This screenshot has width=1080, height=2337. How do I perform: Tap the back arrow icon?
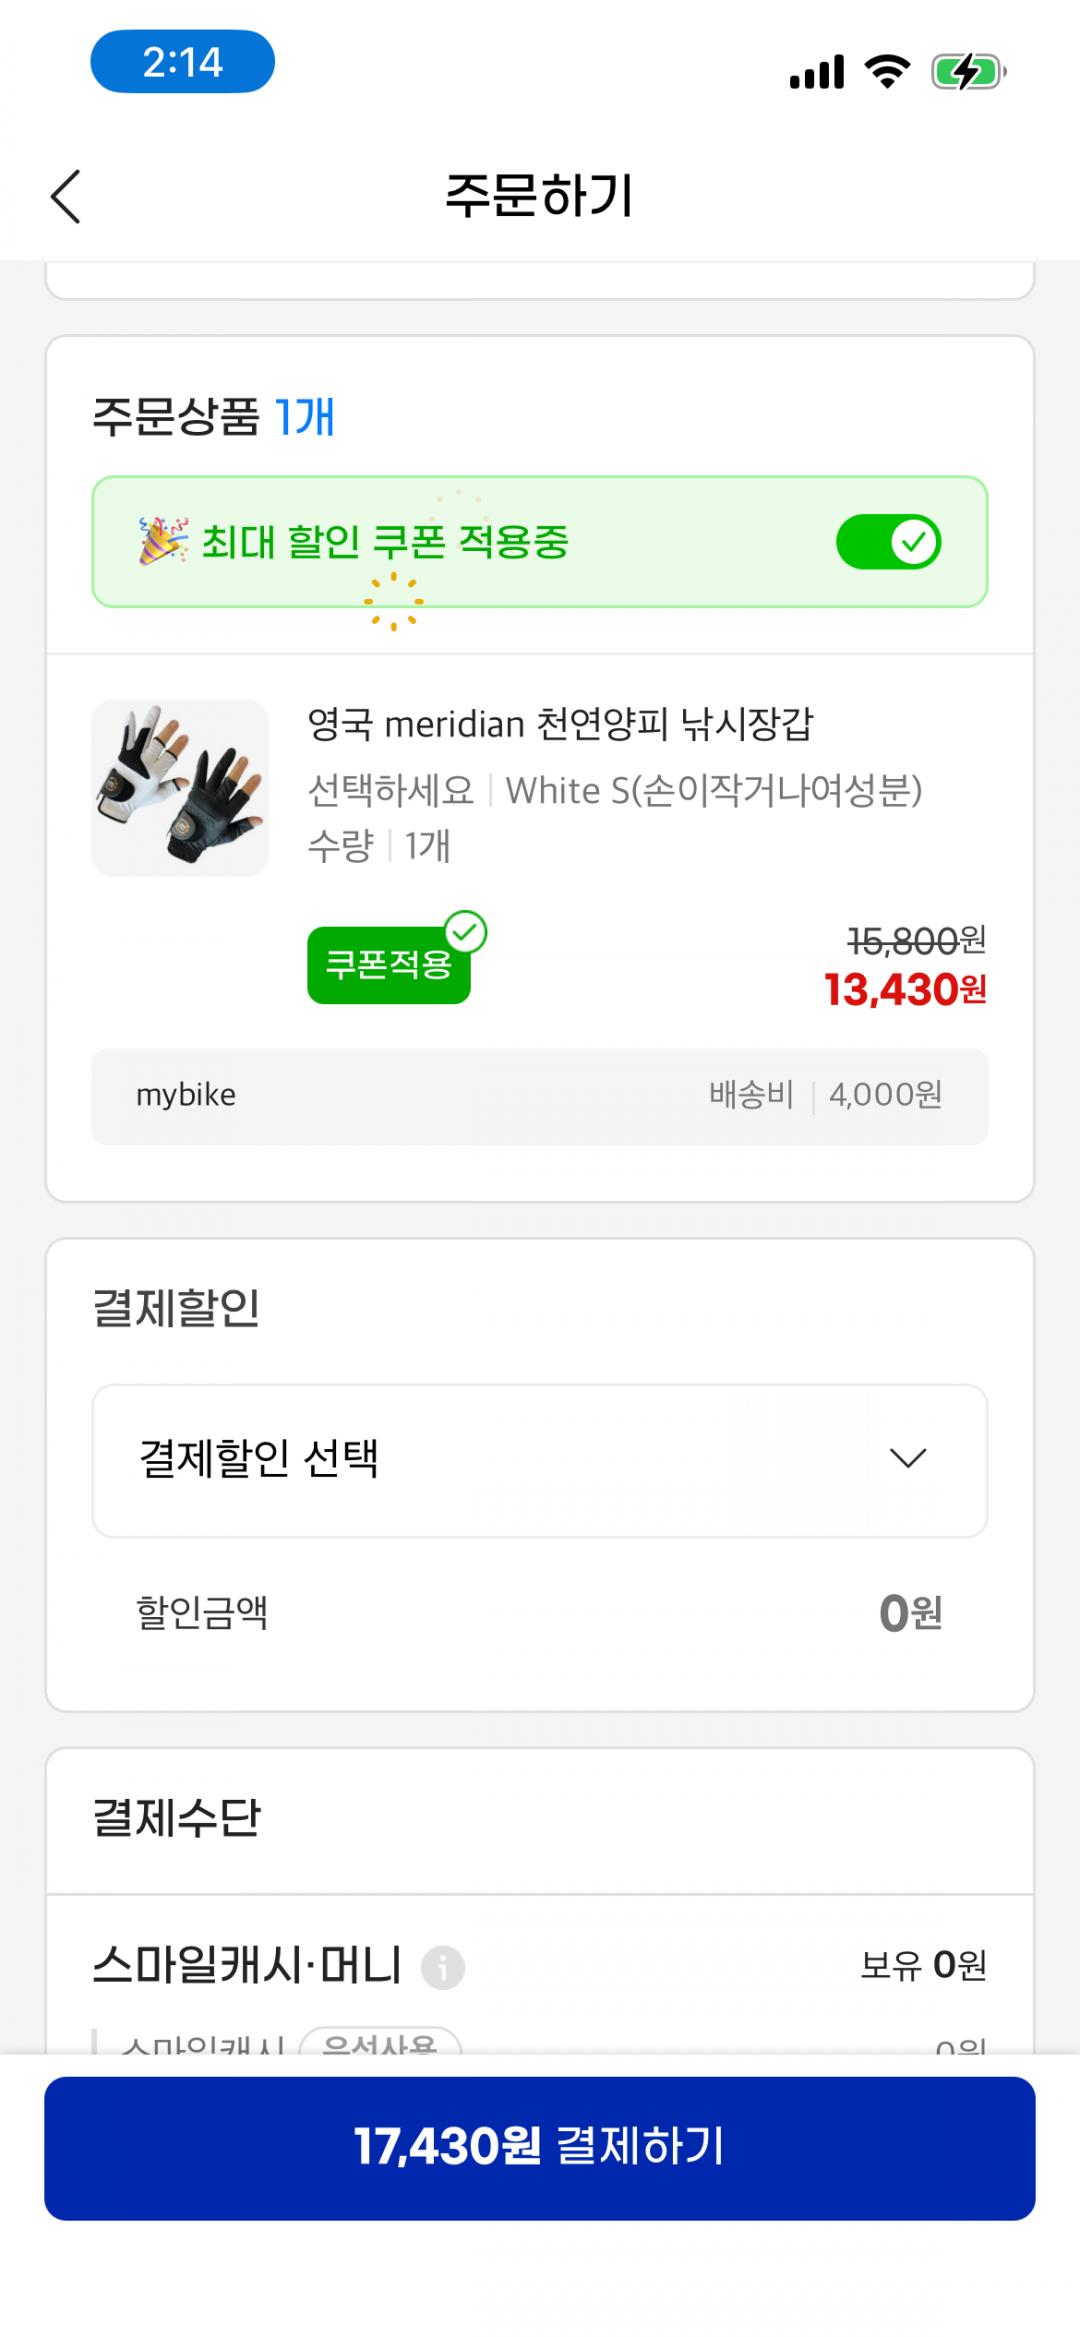(x=66, y=196)
